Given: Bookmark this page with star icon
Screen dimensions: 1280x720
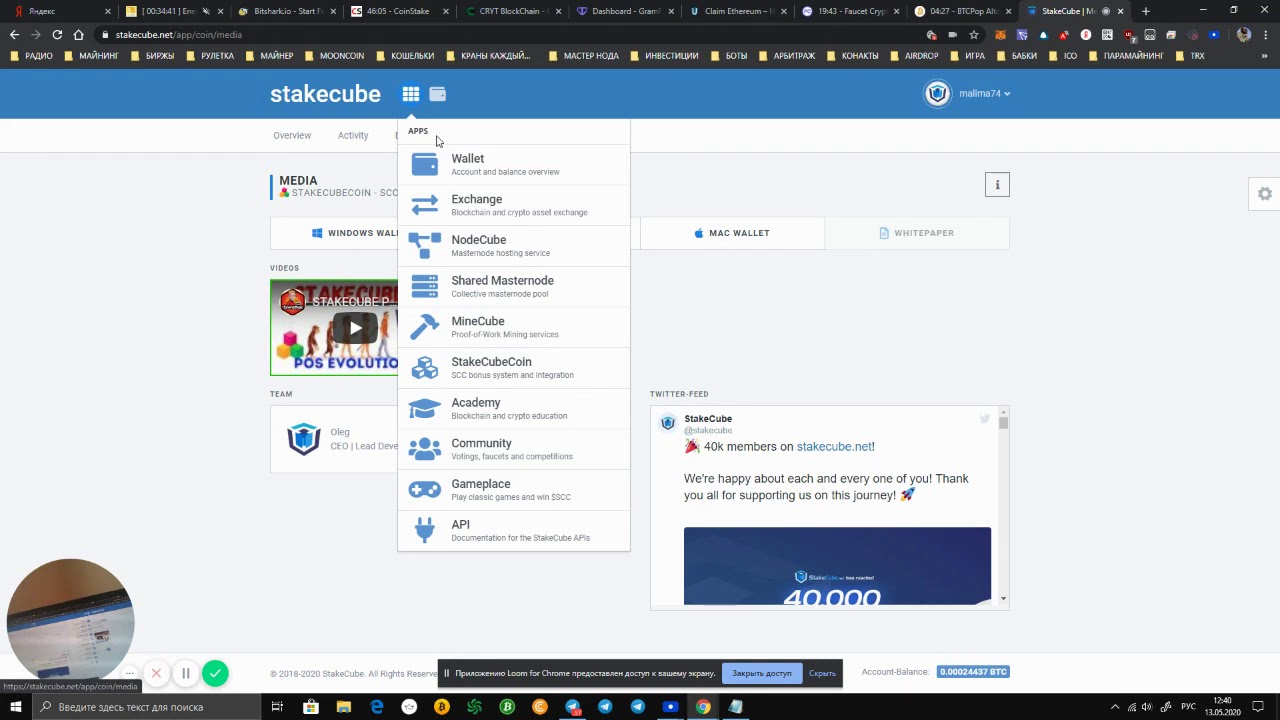Looking at the screenshot, I should point(974,34).
